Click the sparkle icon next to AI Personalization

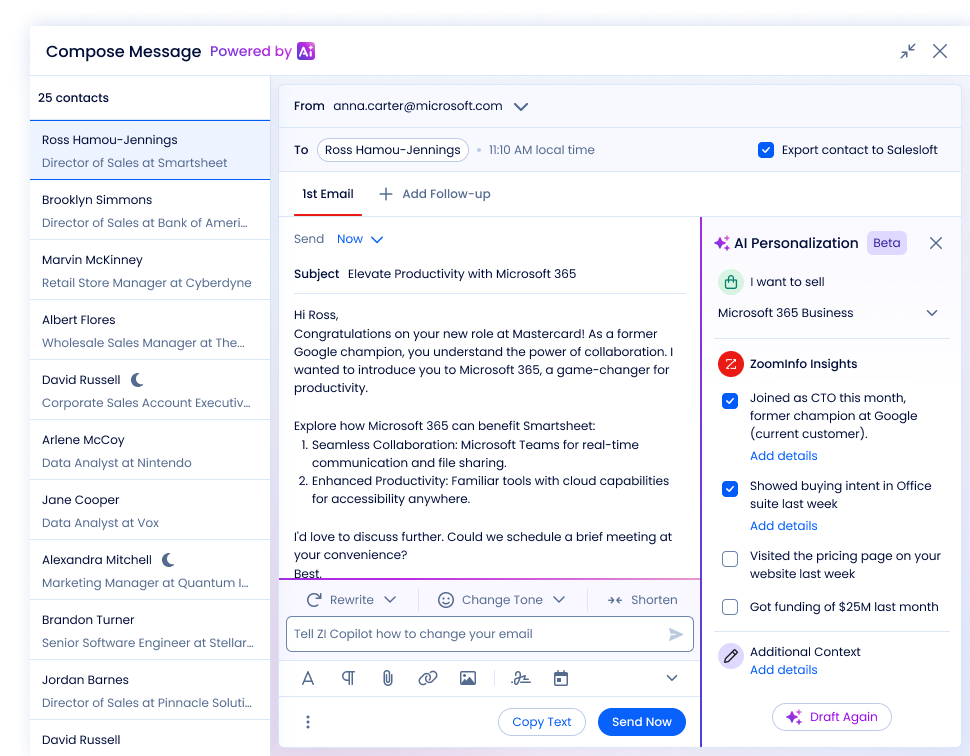click(x=722, y=243)
